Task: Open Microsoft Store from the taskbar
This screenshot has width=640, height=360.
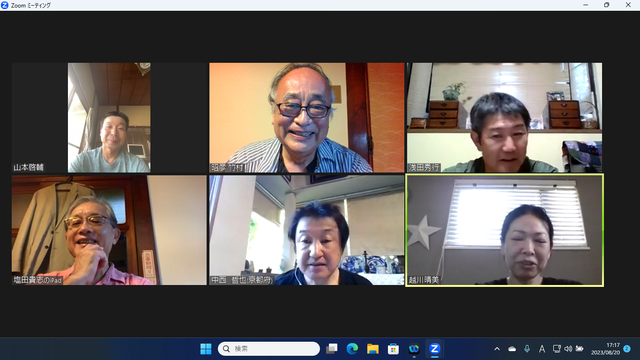Action: [393, 349]
